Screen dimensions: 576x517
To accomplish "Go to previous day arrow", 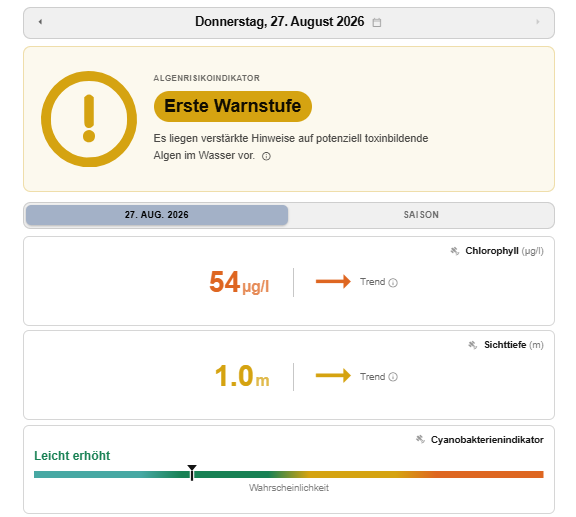I will [40, 22].
